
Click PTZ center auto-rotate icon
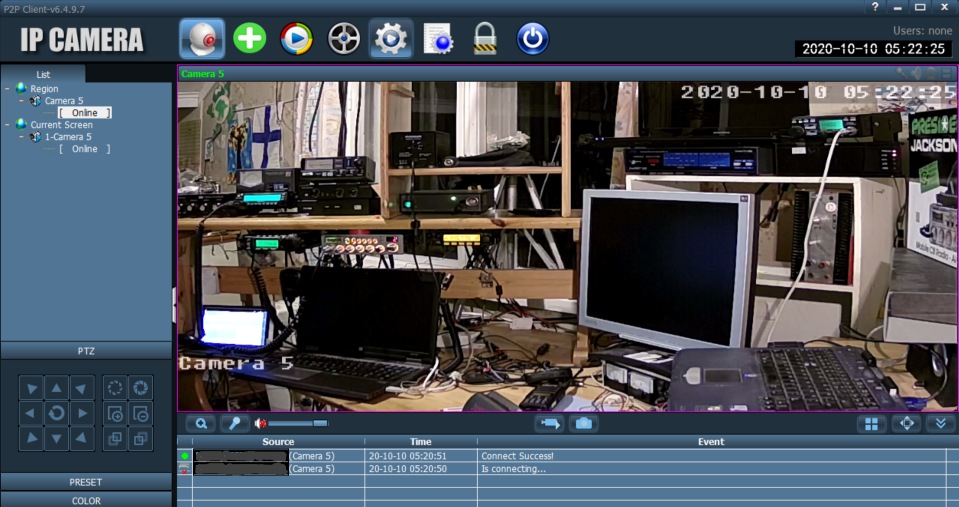tap(56, 413)
